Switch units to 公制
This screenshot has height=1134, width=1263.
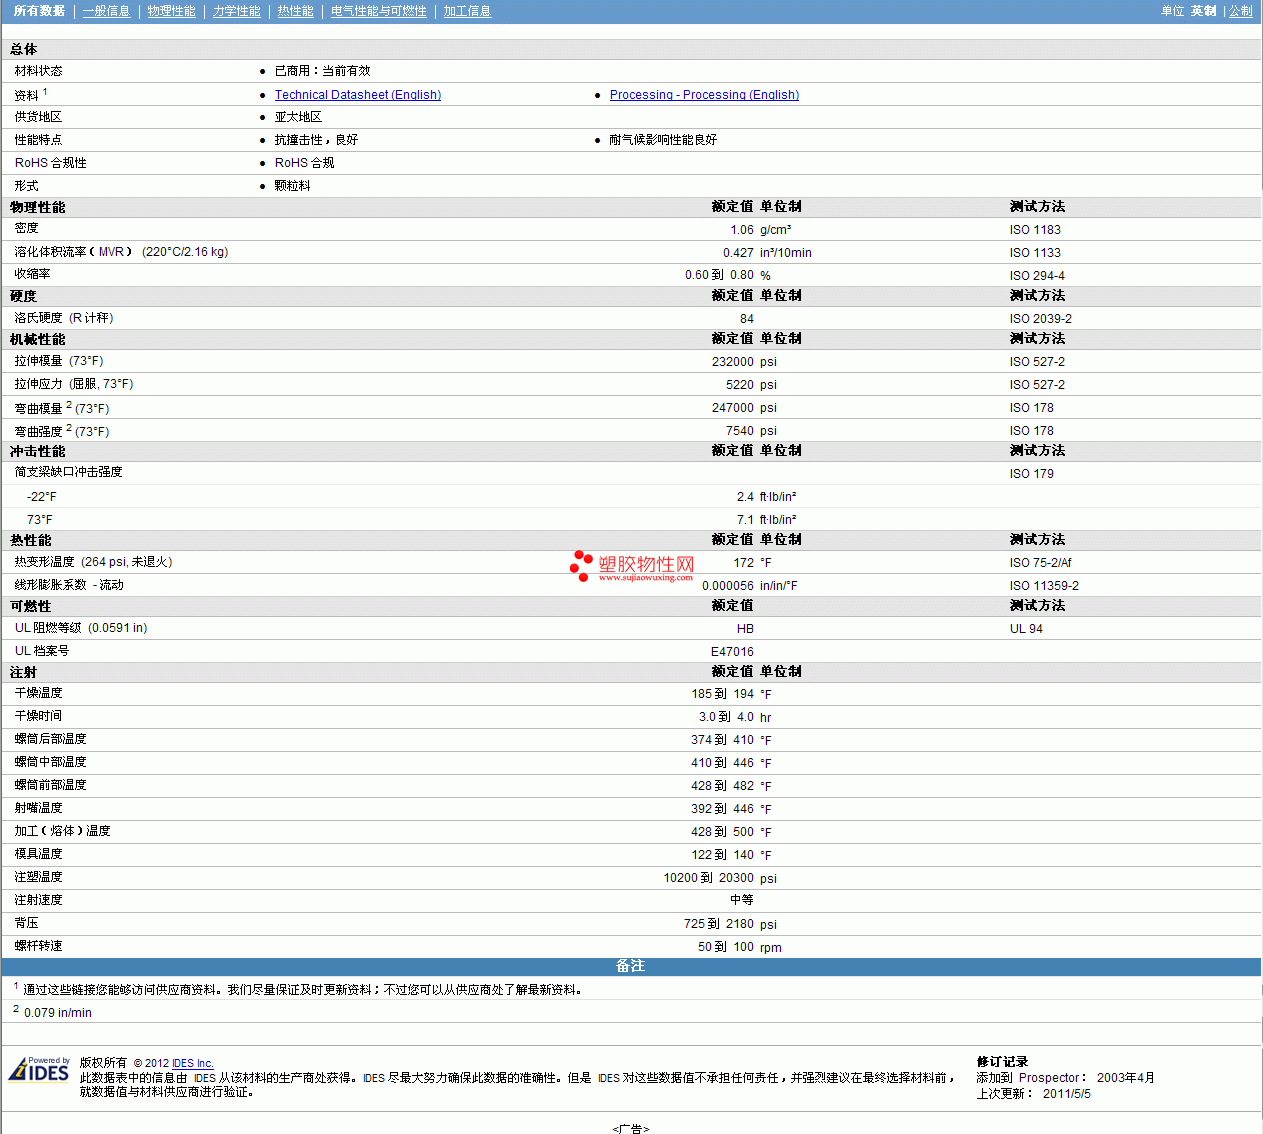point(1240,11)
